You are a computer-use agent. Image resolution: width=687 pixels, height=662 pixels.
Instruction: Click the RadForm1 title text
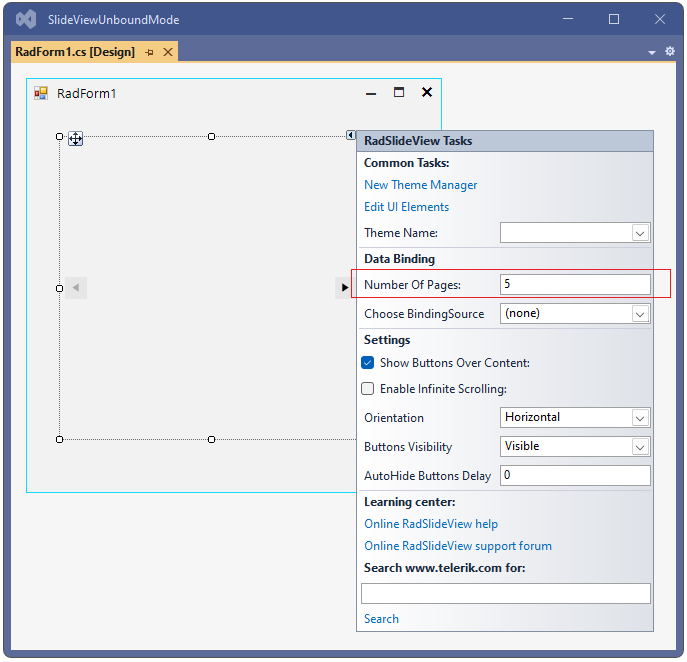click(x=86, y=93)
